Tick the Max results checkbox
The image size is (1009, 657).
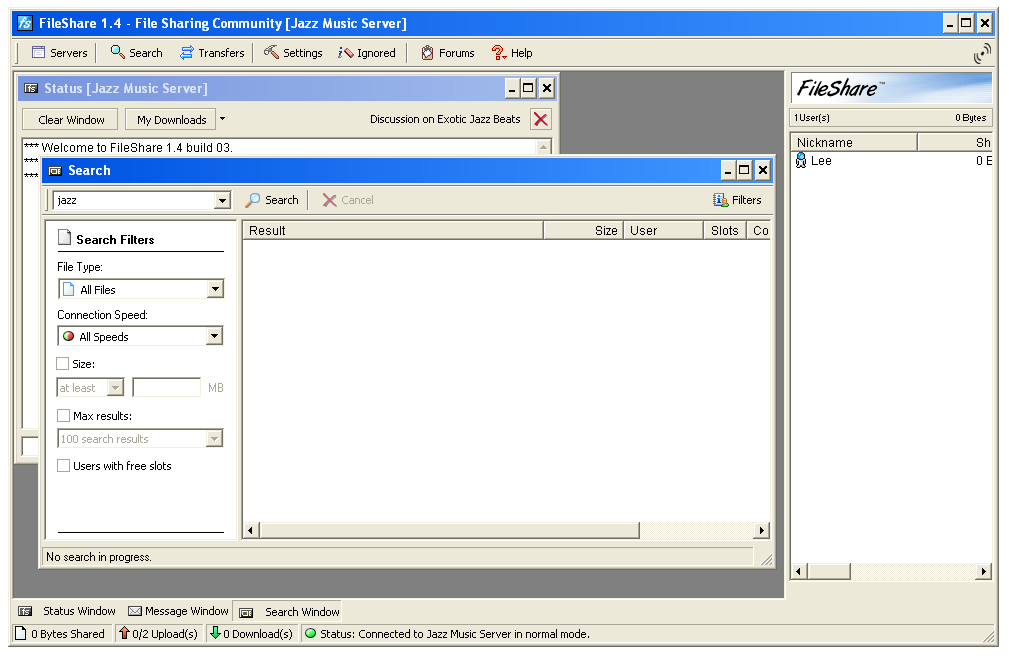(63, 416)
